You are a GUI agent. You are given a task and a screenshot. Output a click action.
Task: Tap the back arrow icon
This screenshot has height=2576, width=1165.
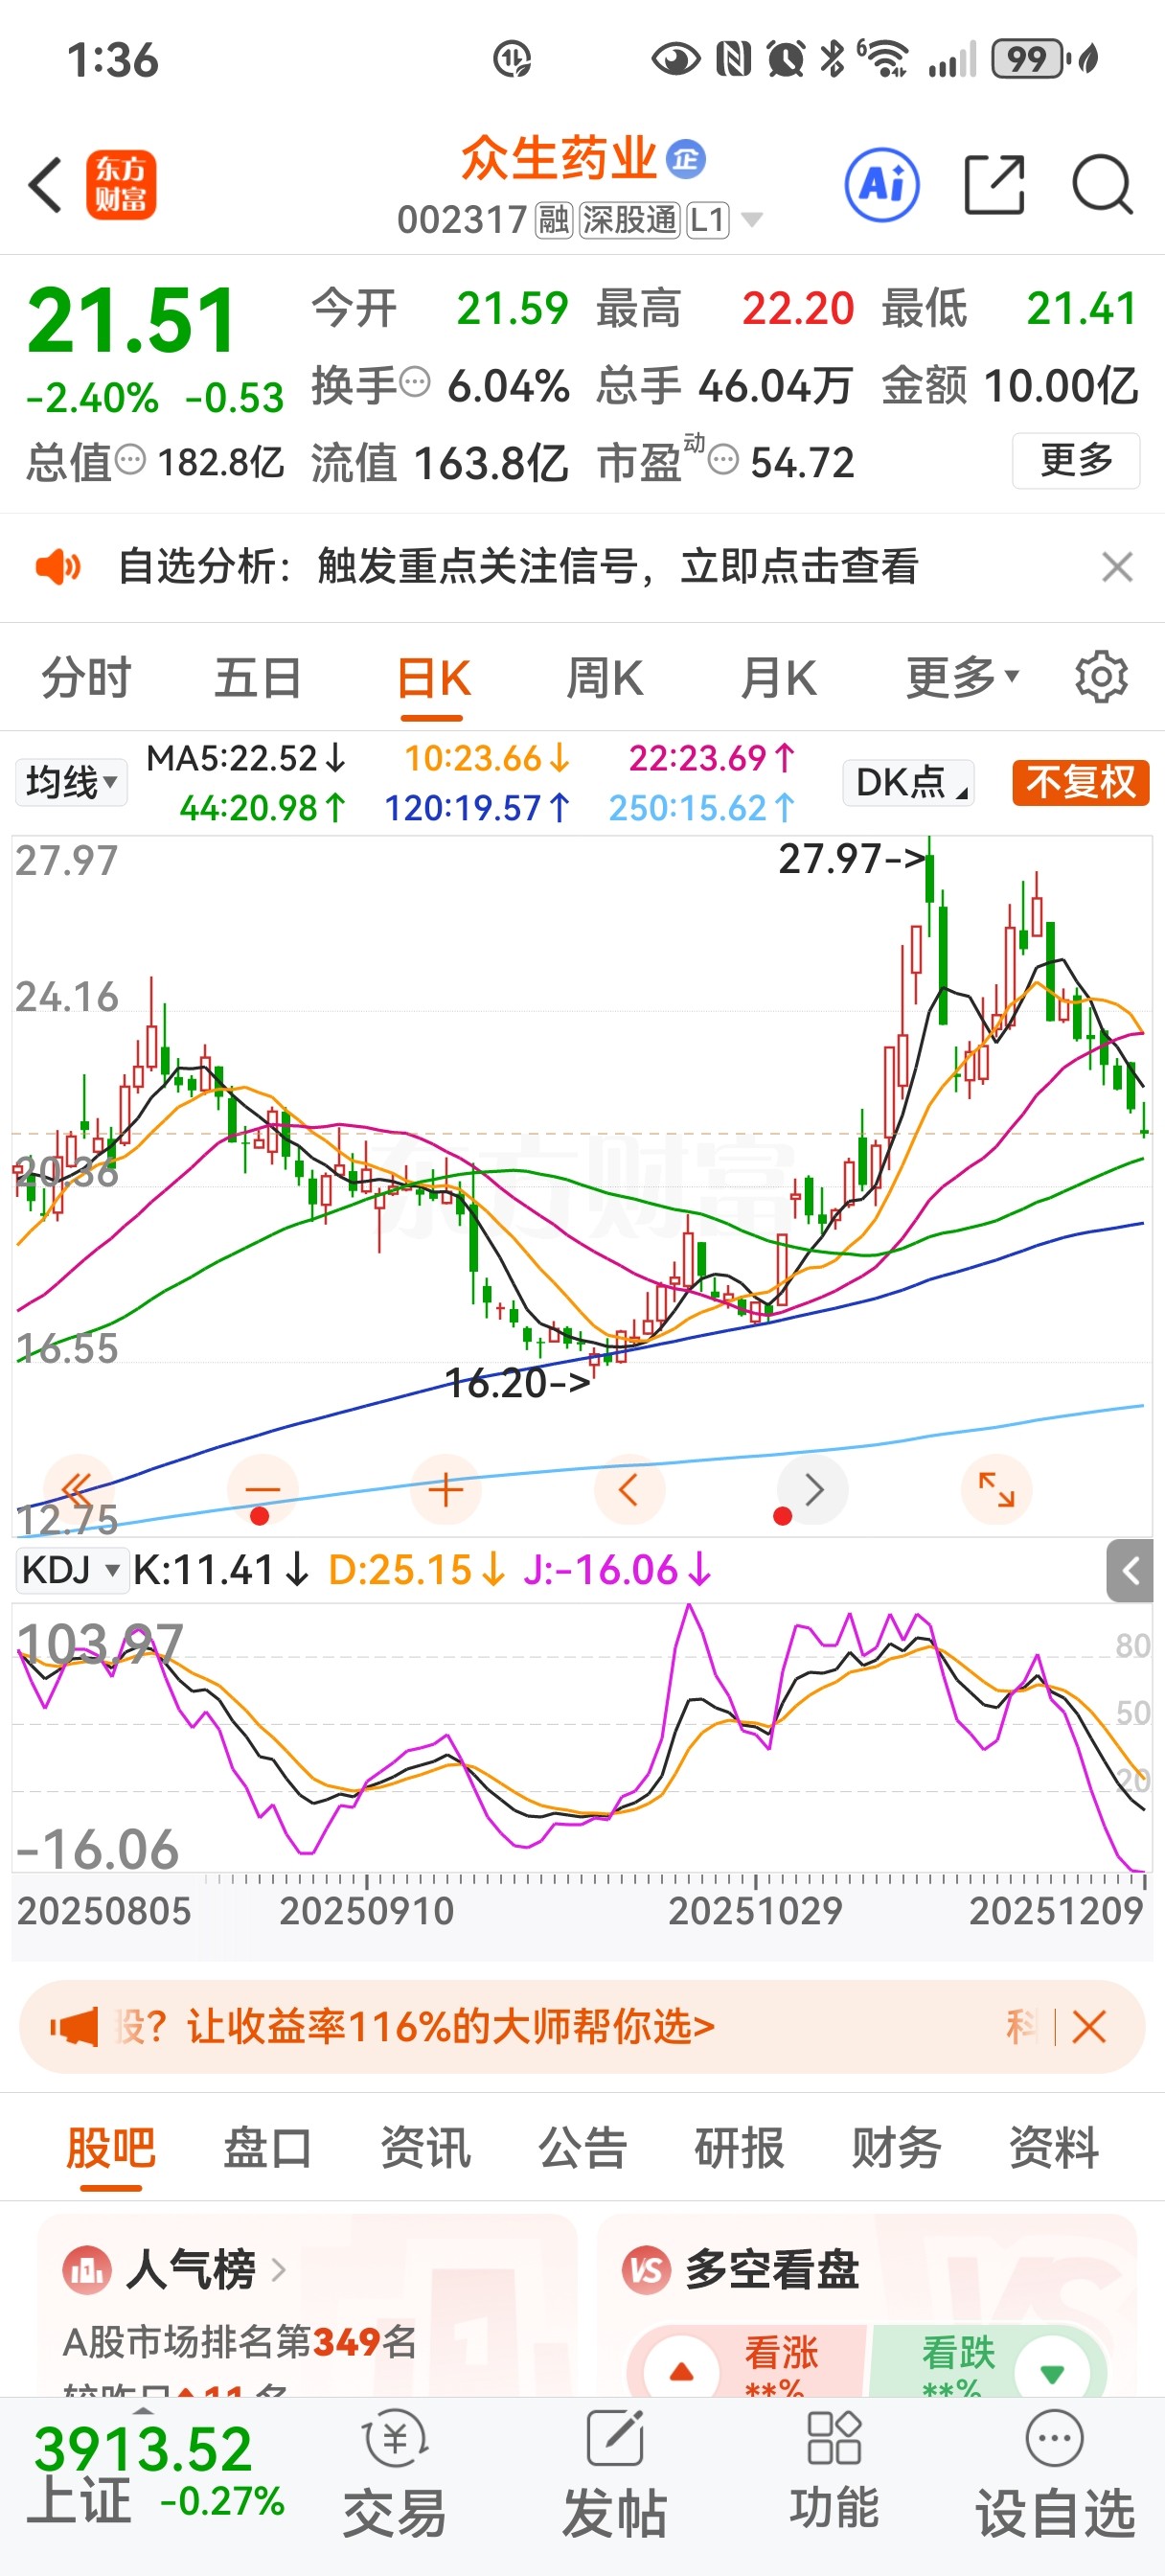point(46,185)
